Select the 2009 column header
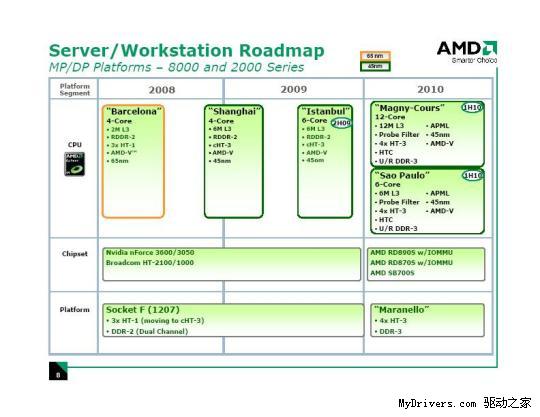540x417 pixels. pos(293,89)
